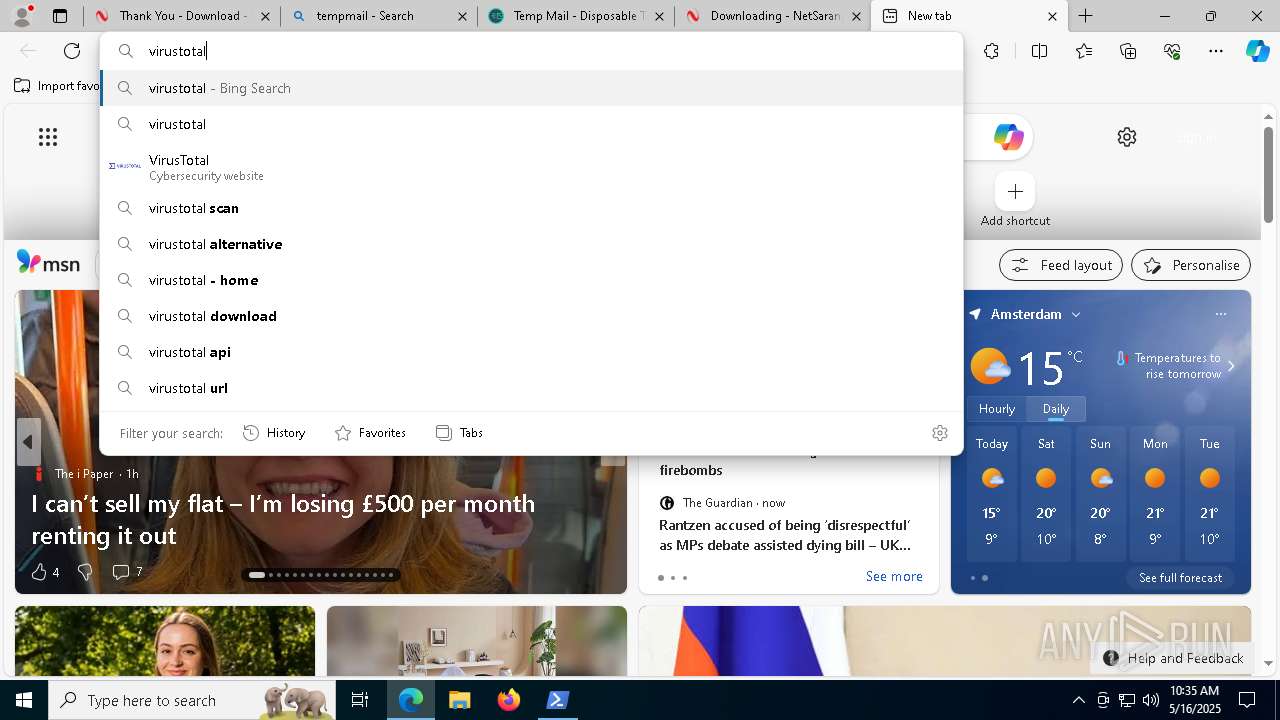1280x720 pixels.
Task: Open search suggestion settings gear
Action: tap(940, 433)
